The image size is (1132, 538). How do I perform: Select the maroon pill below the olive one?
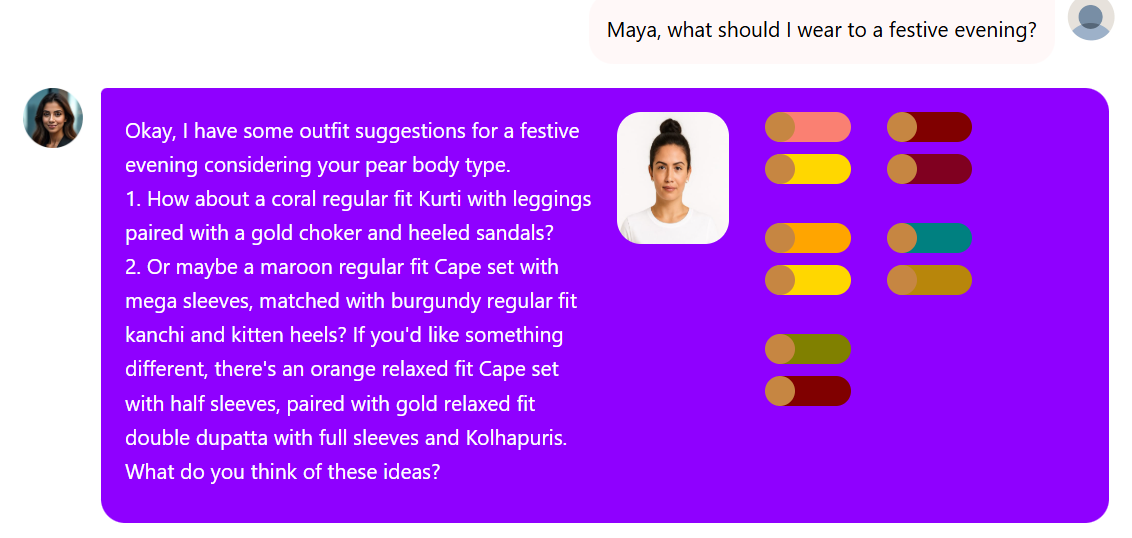(x=808, y=391)
